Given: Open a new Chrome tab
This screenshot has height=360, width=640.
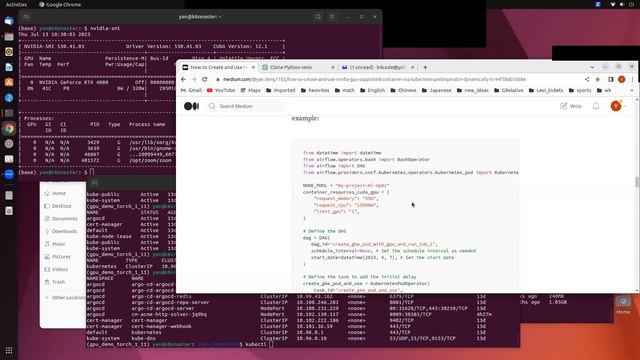Looking at the screenshot, I should pos(425,67).
